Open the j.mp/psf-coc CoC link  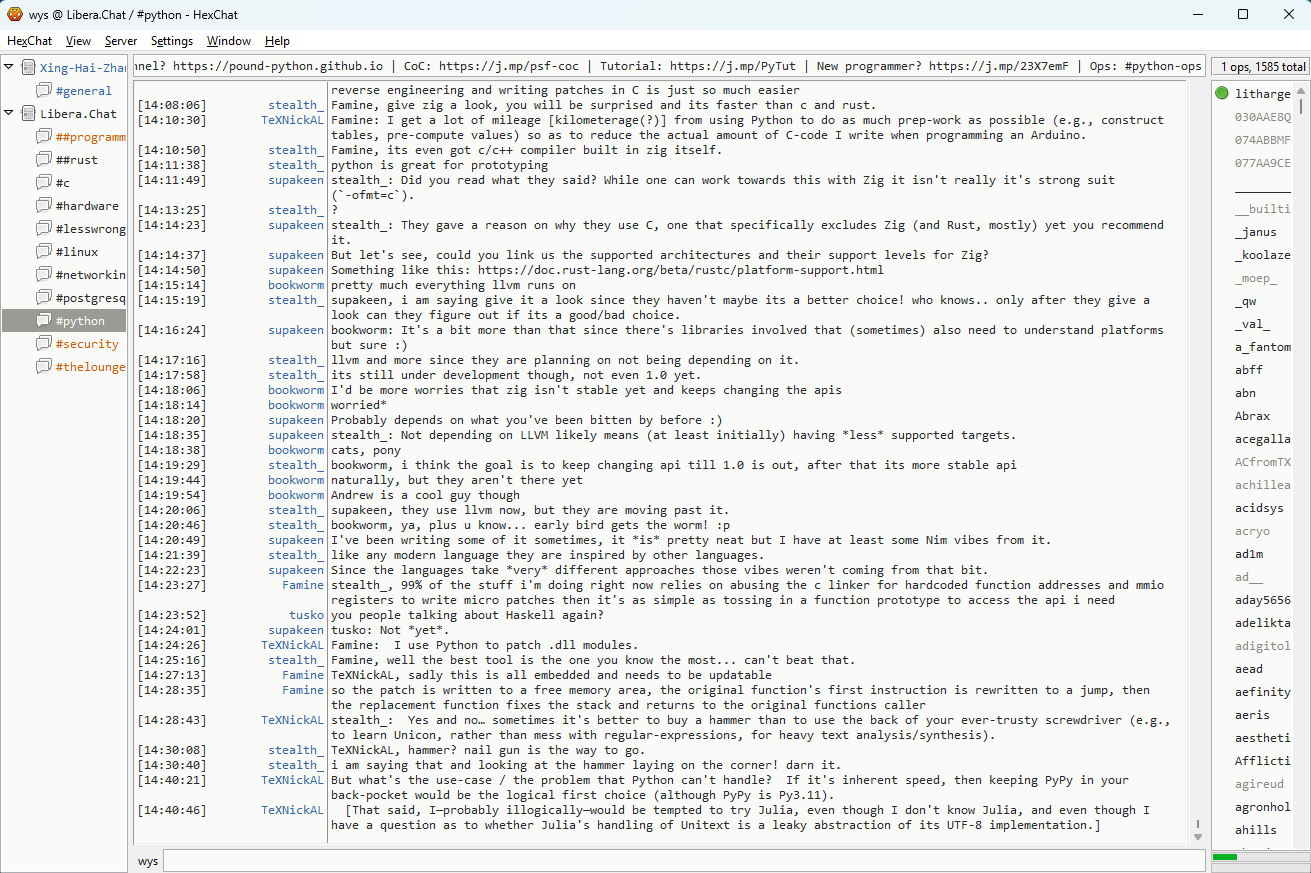coord(508,67)
